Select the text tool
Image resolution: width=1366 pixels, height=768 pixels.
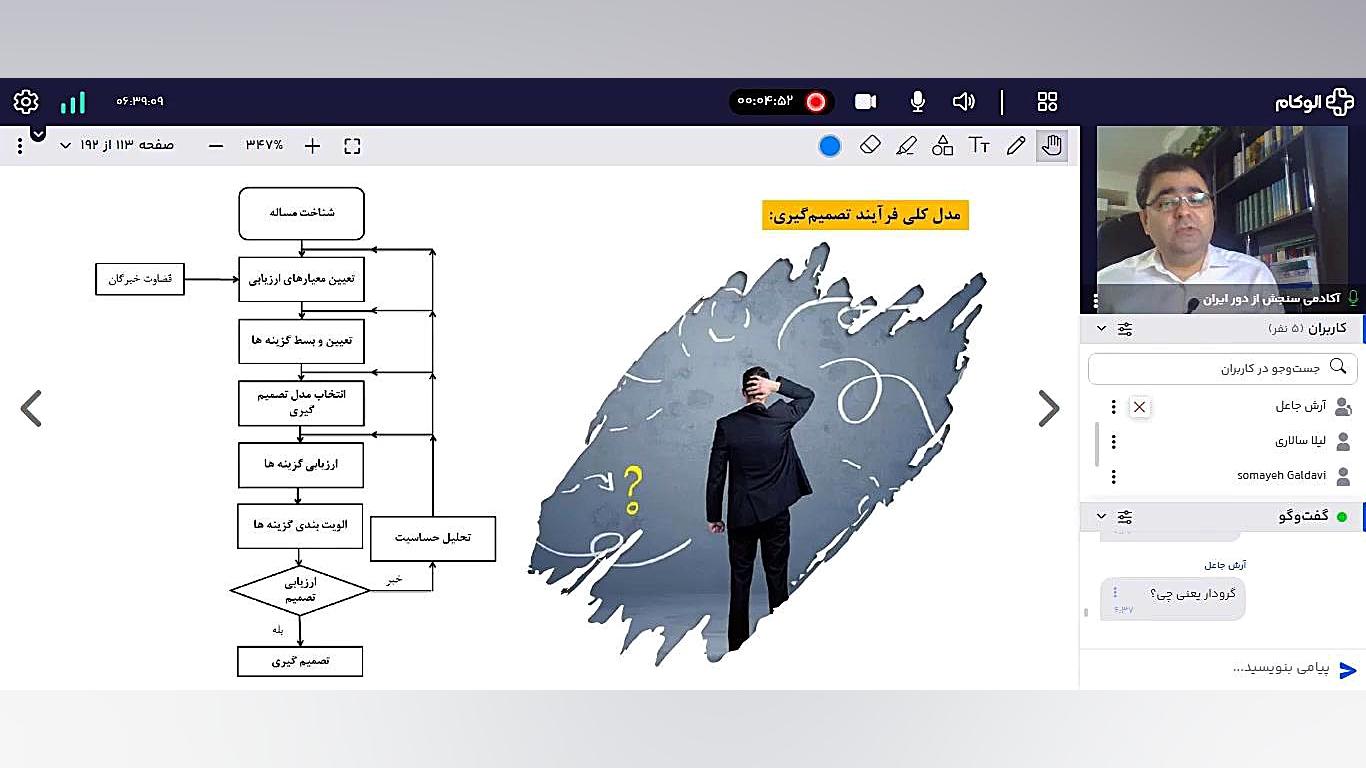(979, 146)
